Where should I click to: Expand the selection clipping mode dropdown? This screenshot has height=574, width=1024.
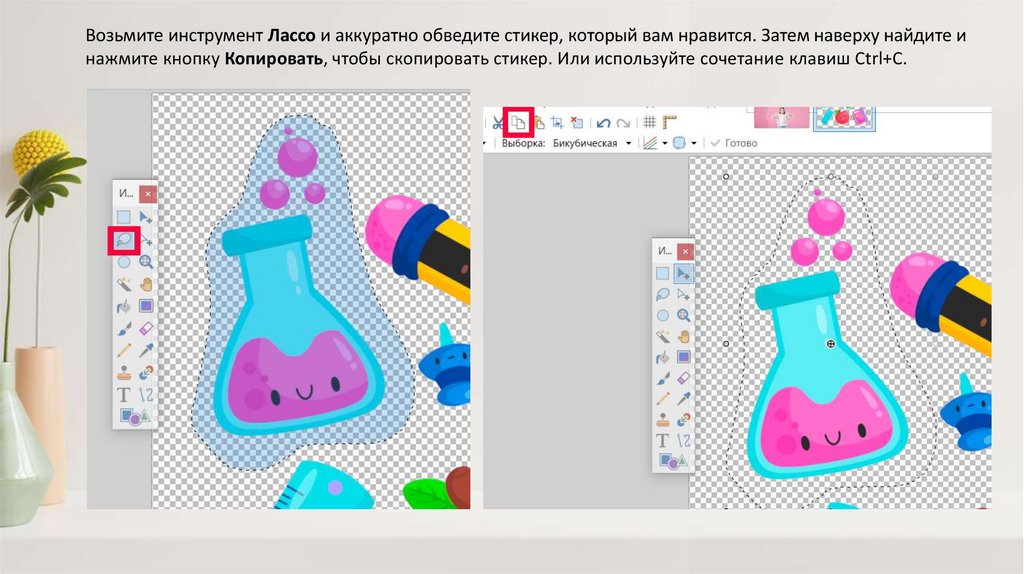click(693, 144)
